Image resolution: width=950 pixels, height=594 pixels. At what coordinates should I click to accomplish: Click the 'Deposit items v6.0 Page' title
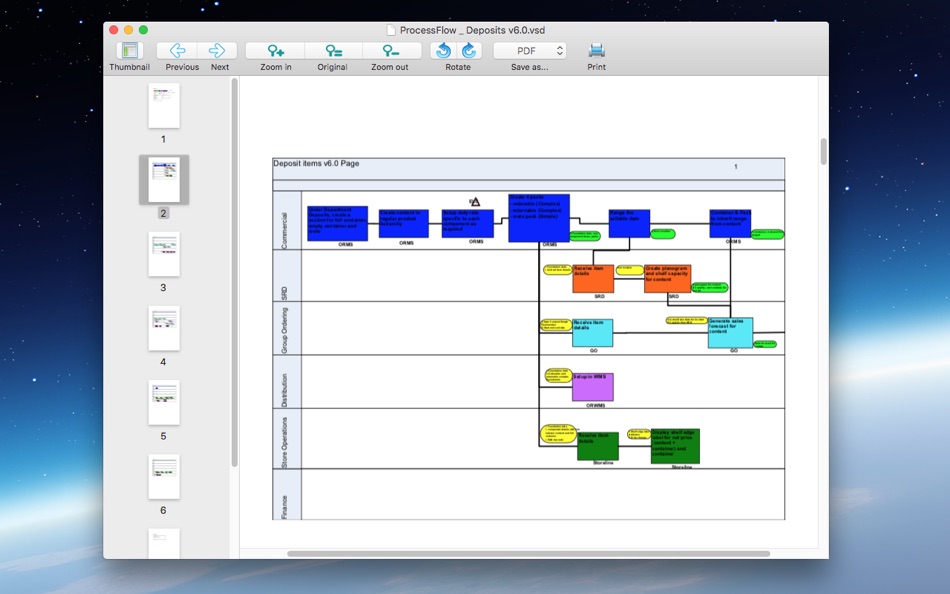pos(316,163)
